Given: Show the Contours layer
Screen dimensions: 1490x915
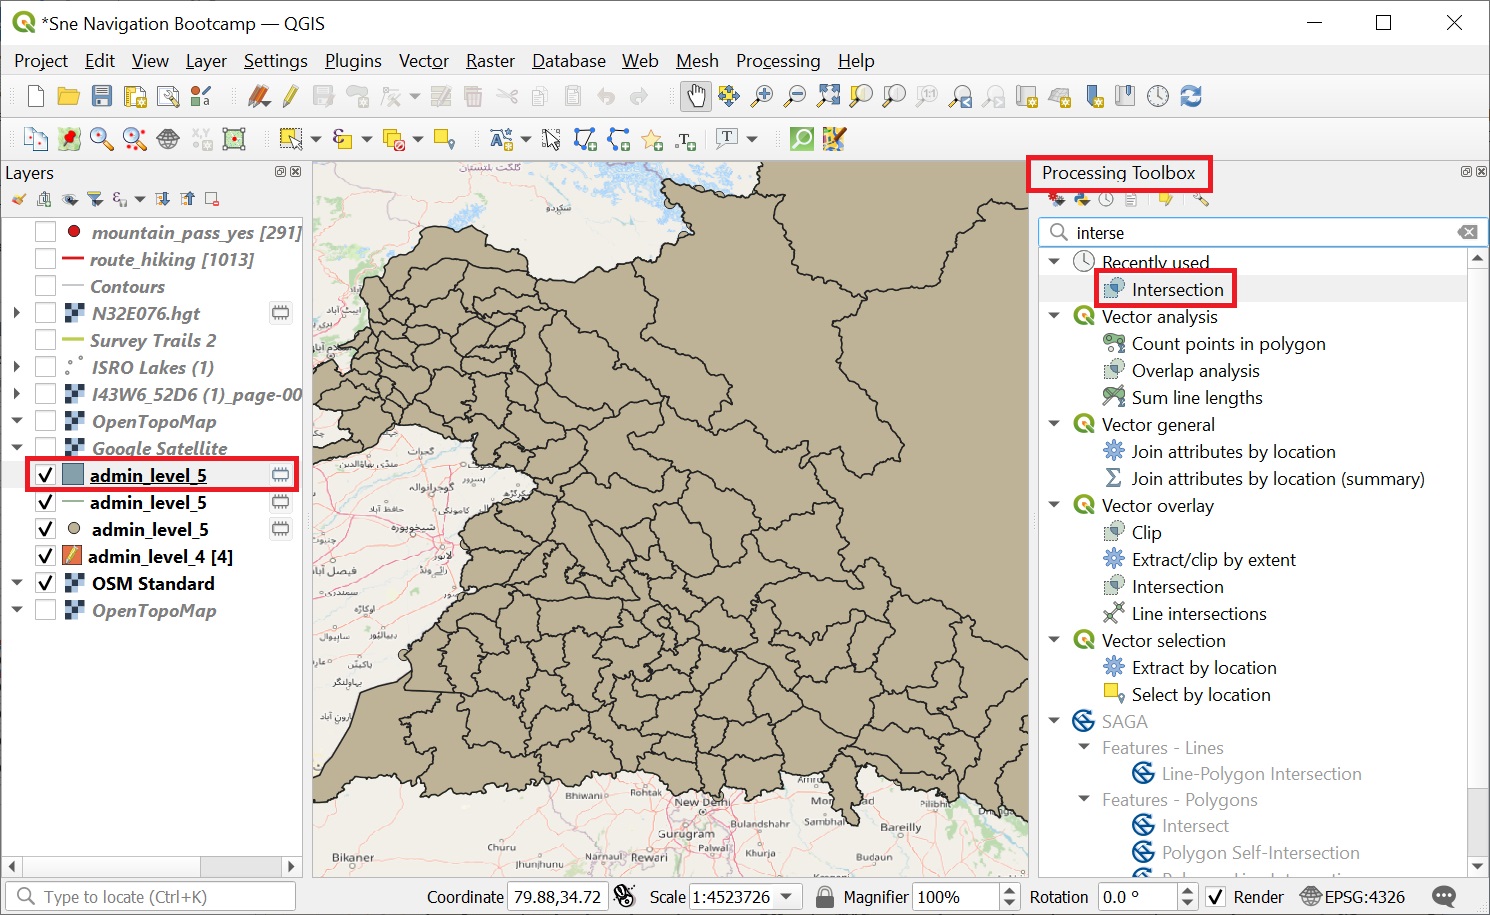Looking at the screenshot, I should click(45, 286).
